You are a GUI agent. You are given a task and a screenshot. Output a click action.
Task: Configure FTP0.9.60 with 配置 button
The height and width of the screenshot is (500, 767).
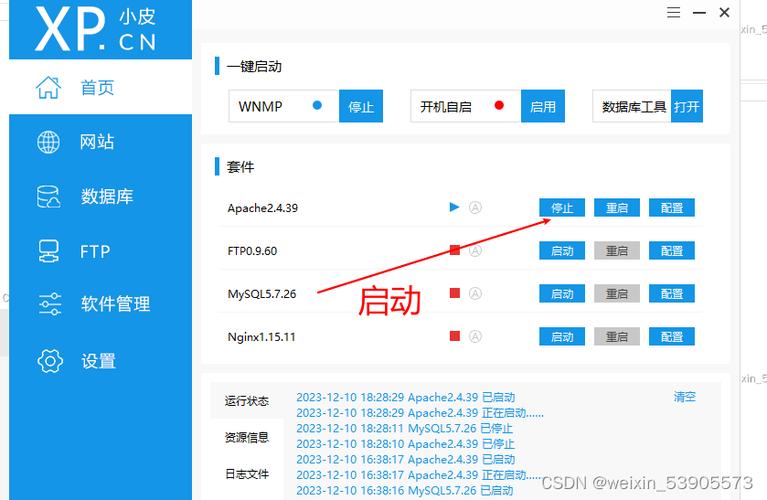click(672, 251)
